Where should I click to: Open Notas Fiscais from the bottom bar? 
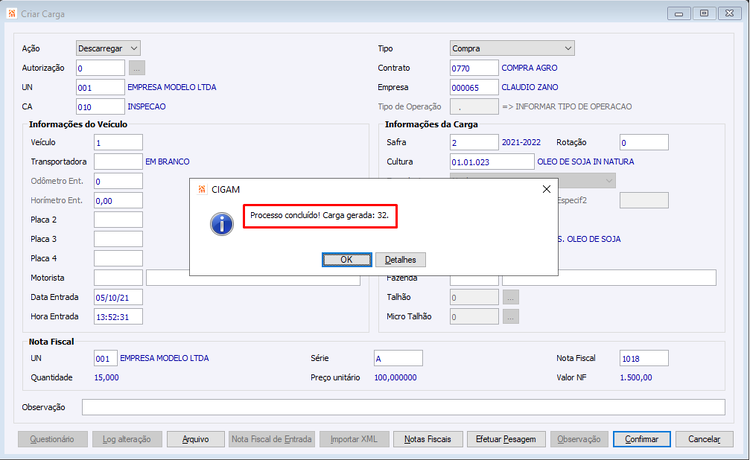(428, 439)
